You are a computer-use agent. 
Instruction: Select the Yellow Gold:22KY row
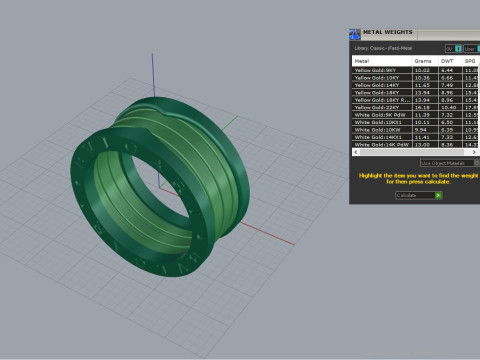416,107
